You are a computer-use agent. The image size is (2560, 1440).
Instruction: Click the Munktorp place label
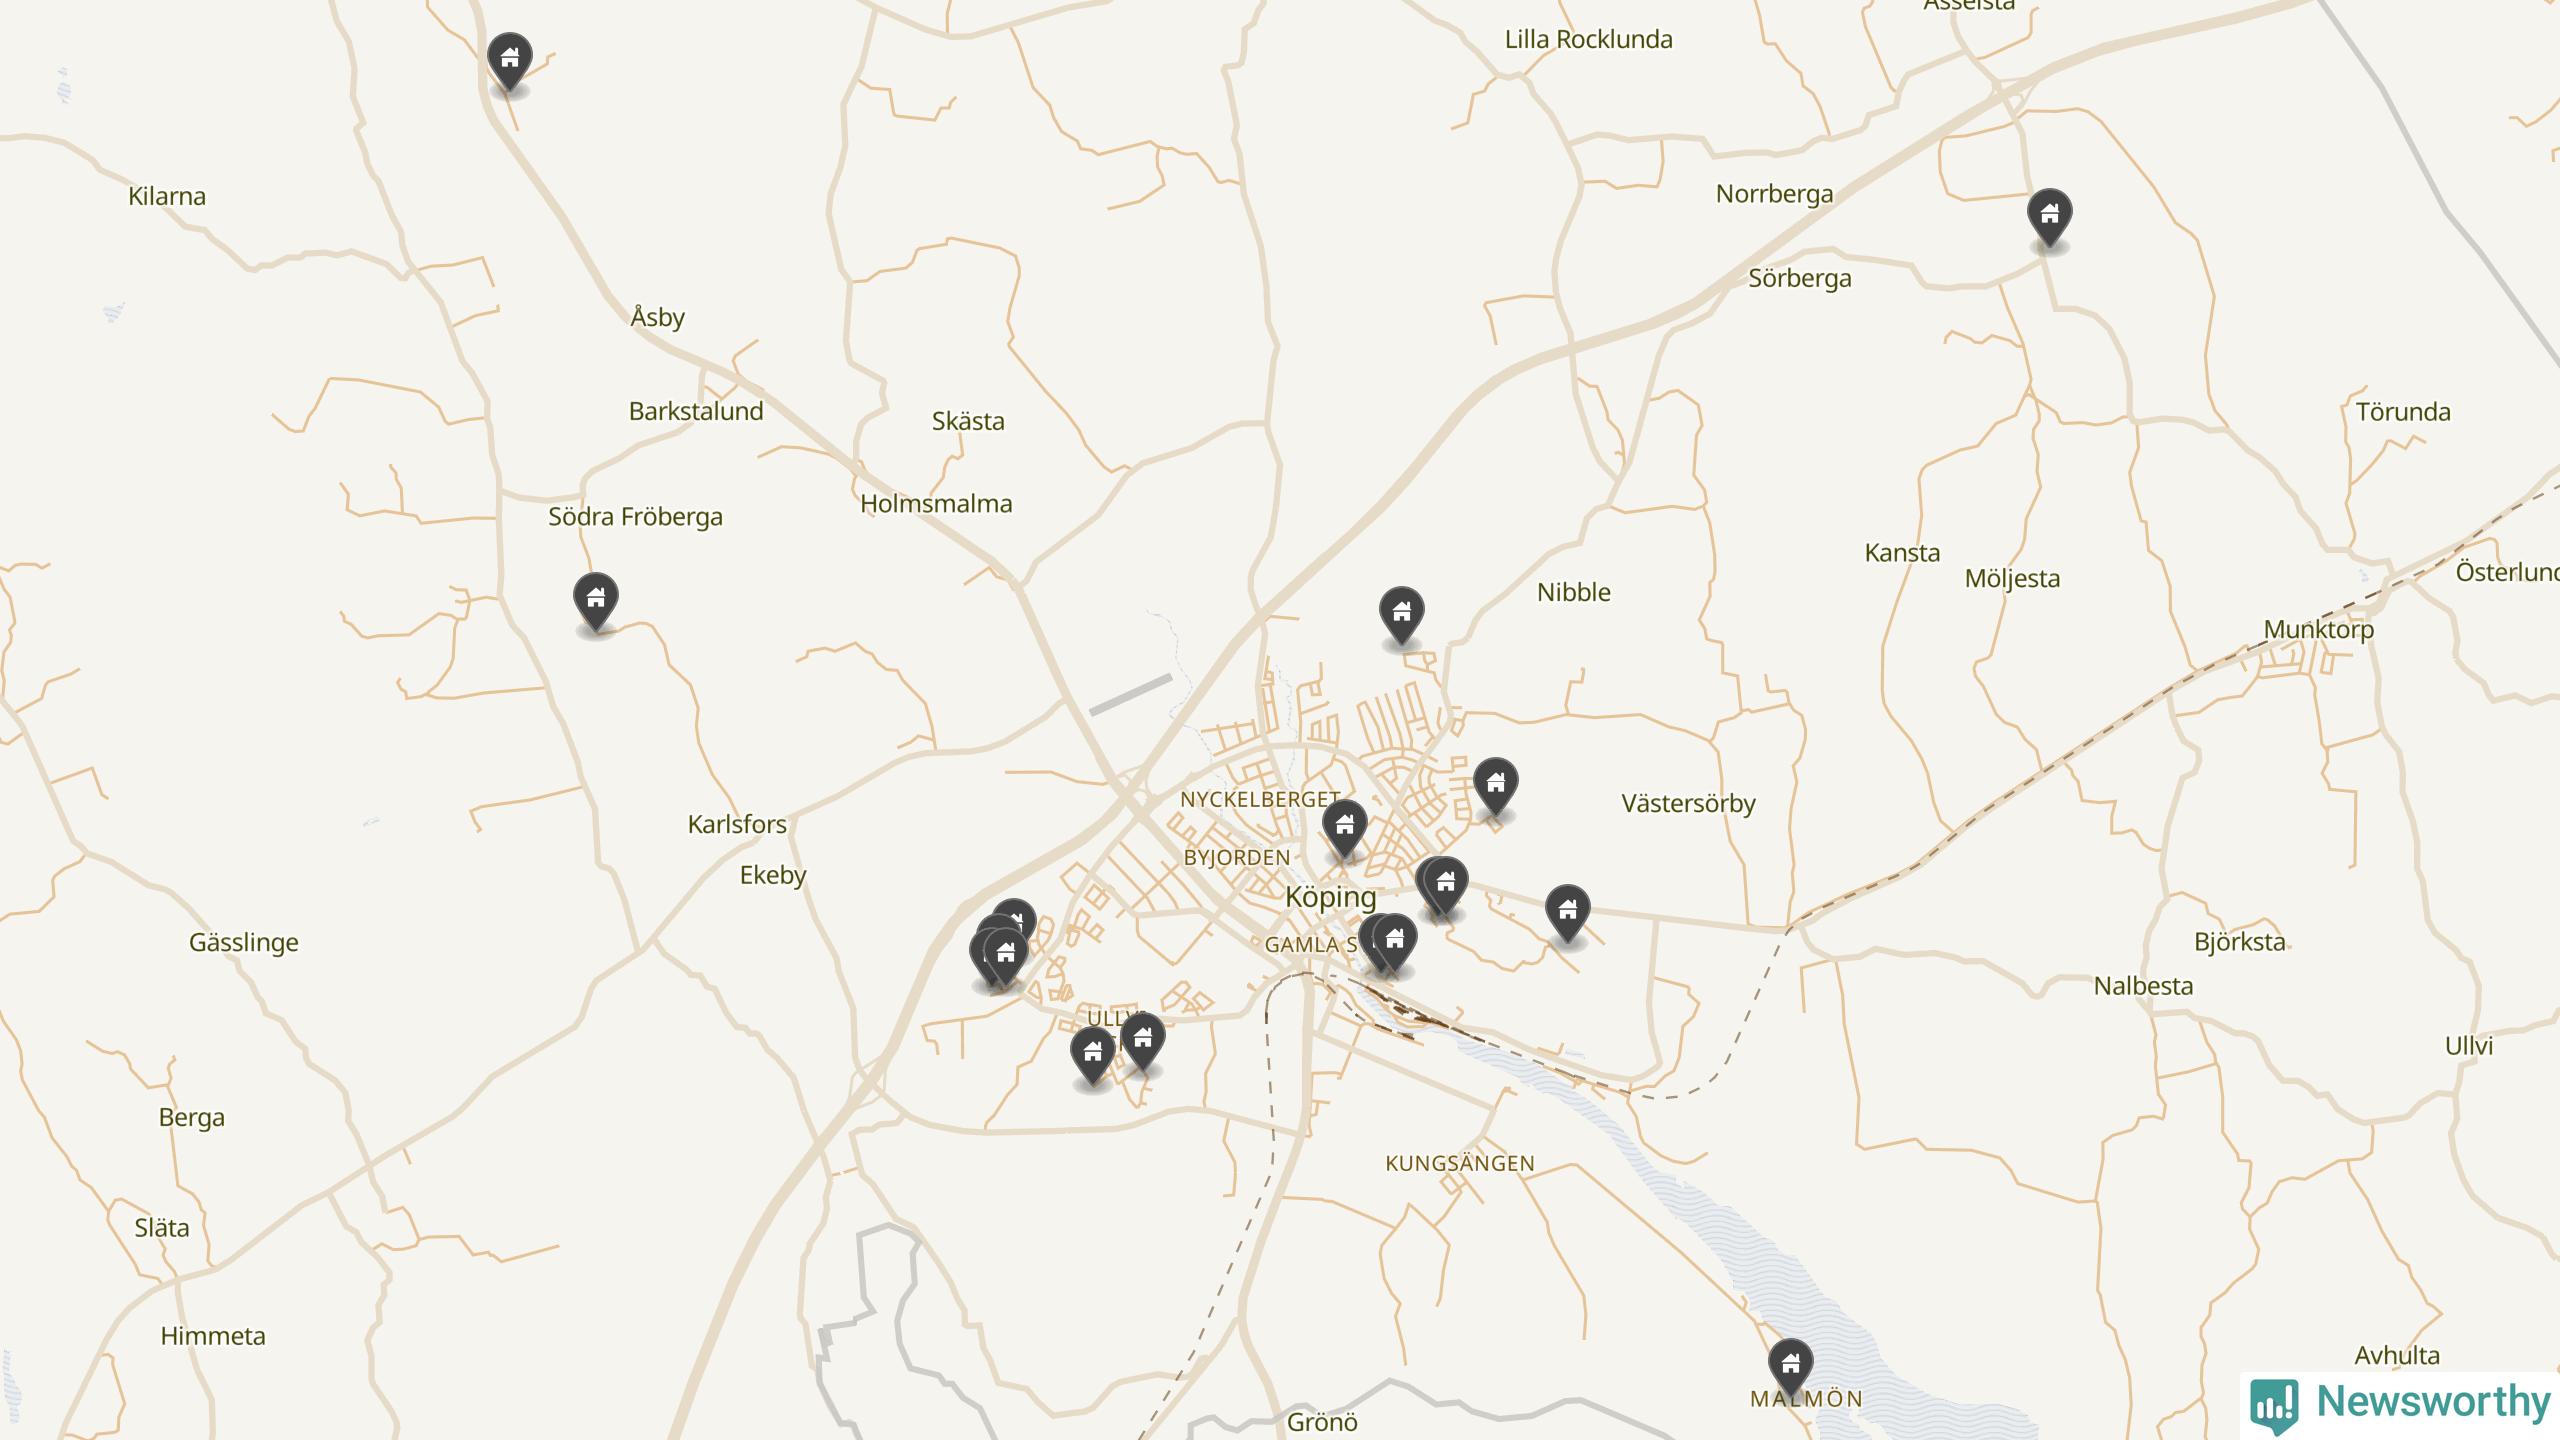[x=2318, y=630]
